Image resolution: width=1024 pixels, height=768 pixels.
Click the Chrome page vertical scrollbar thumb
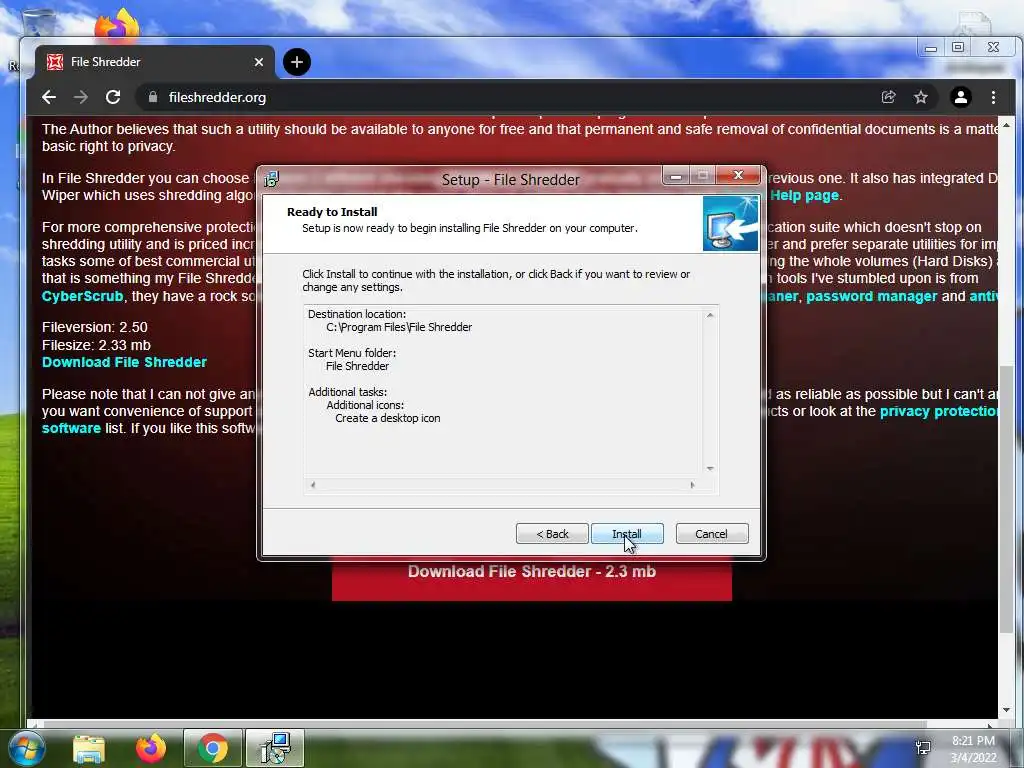(1006, 500)
